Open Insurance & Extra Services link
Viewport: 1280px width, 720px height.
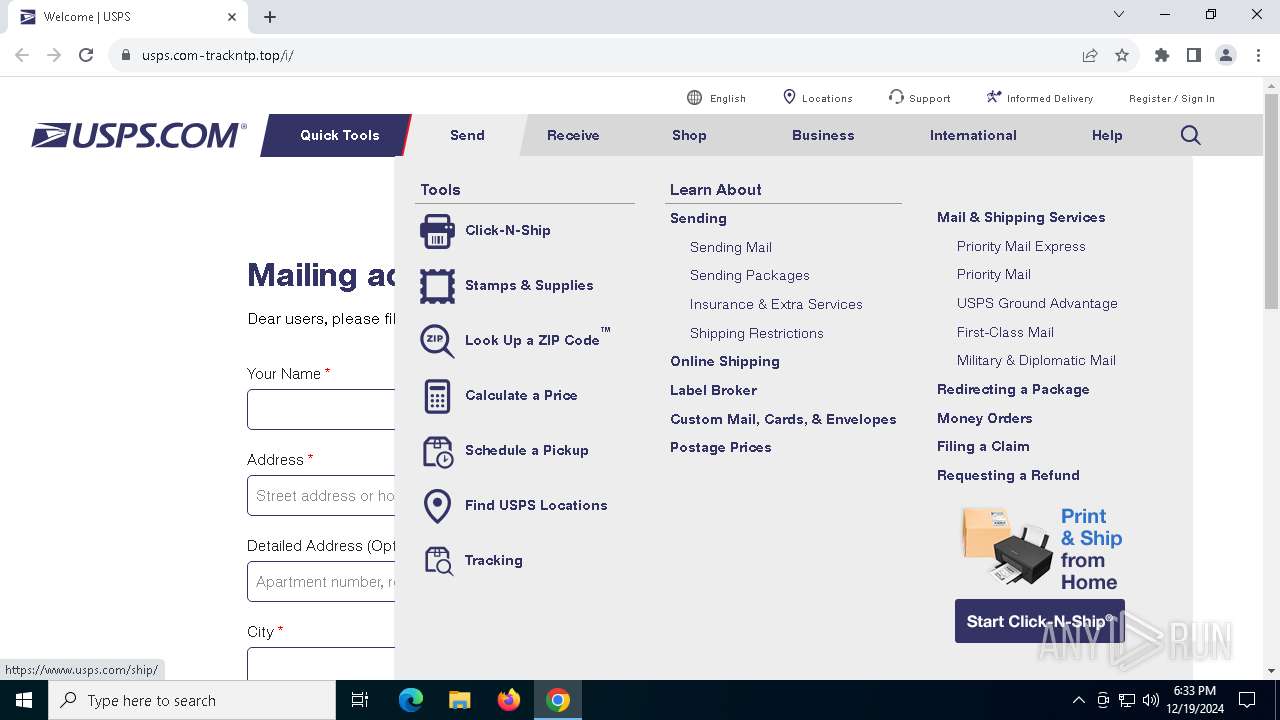776,304
